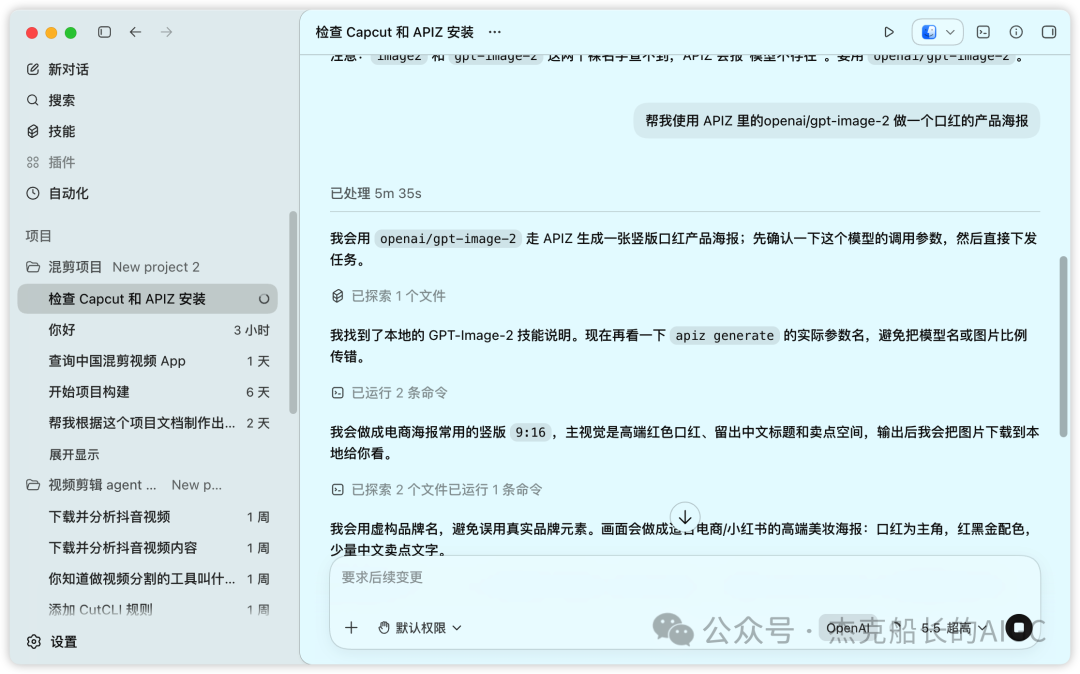Click the 视频剪辑 agent folder icon

tap(32, 485)
